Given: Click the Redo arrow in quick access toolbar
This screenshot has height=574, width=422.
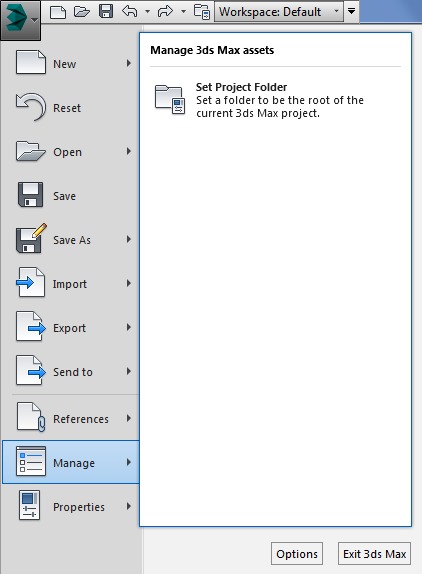Looking at the screenshot, I should tap(165, 11).
